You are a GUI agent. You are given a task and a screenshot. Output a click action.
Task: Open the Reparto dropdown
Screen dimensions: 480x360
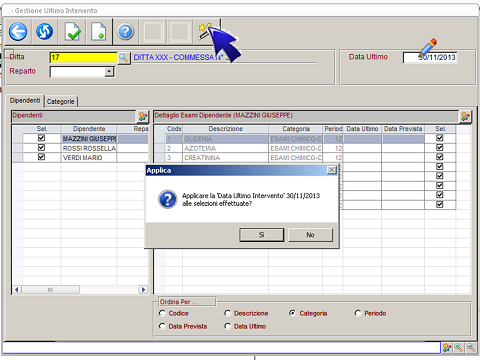point(109,72)
